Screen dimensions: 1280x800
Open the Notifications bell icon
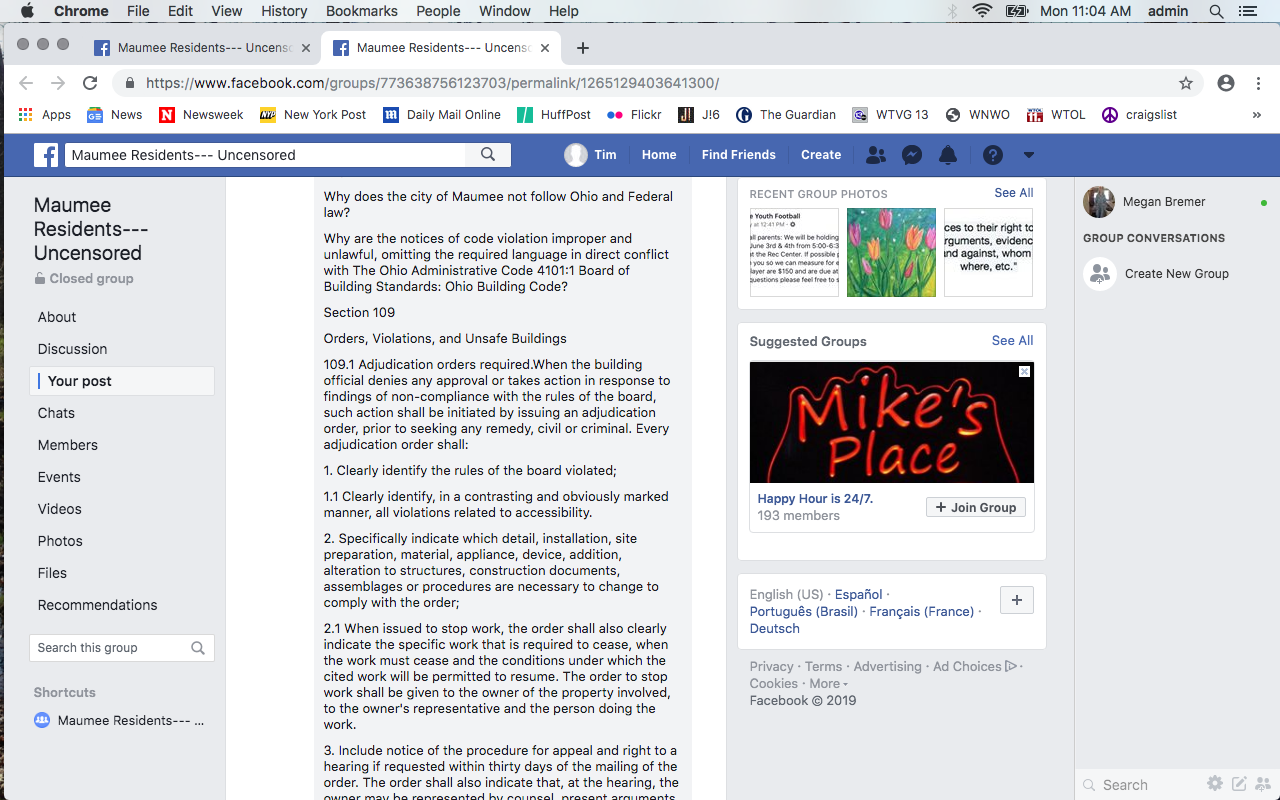[x=948, y=155]
